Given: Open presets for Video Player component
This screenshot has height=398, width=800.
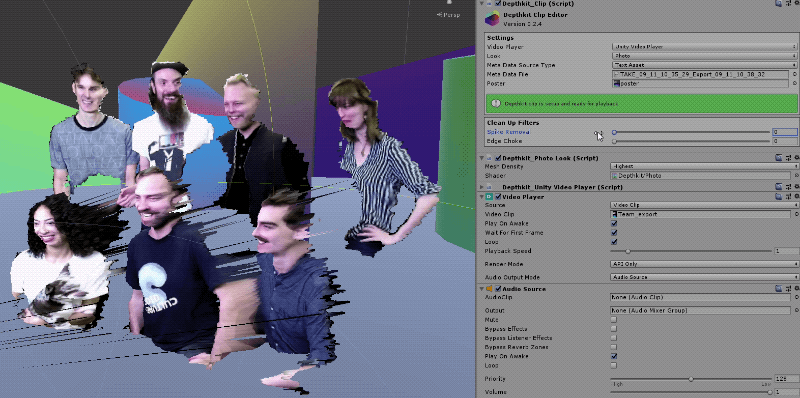Looking at the screenshot, I should (788, 196).
